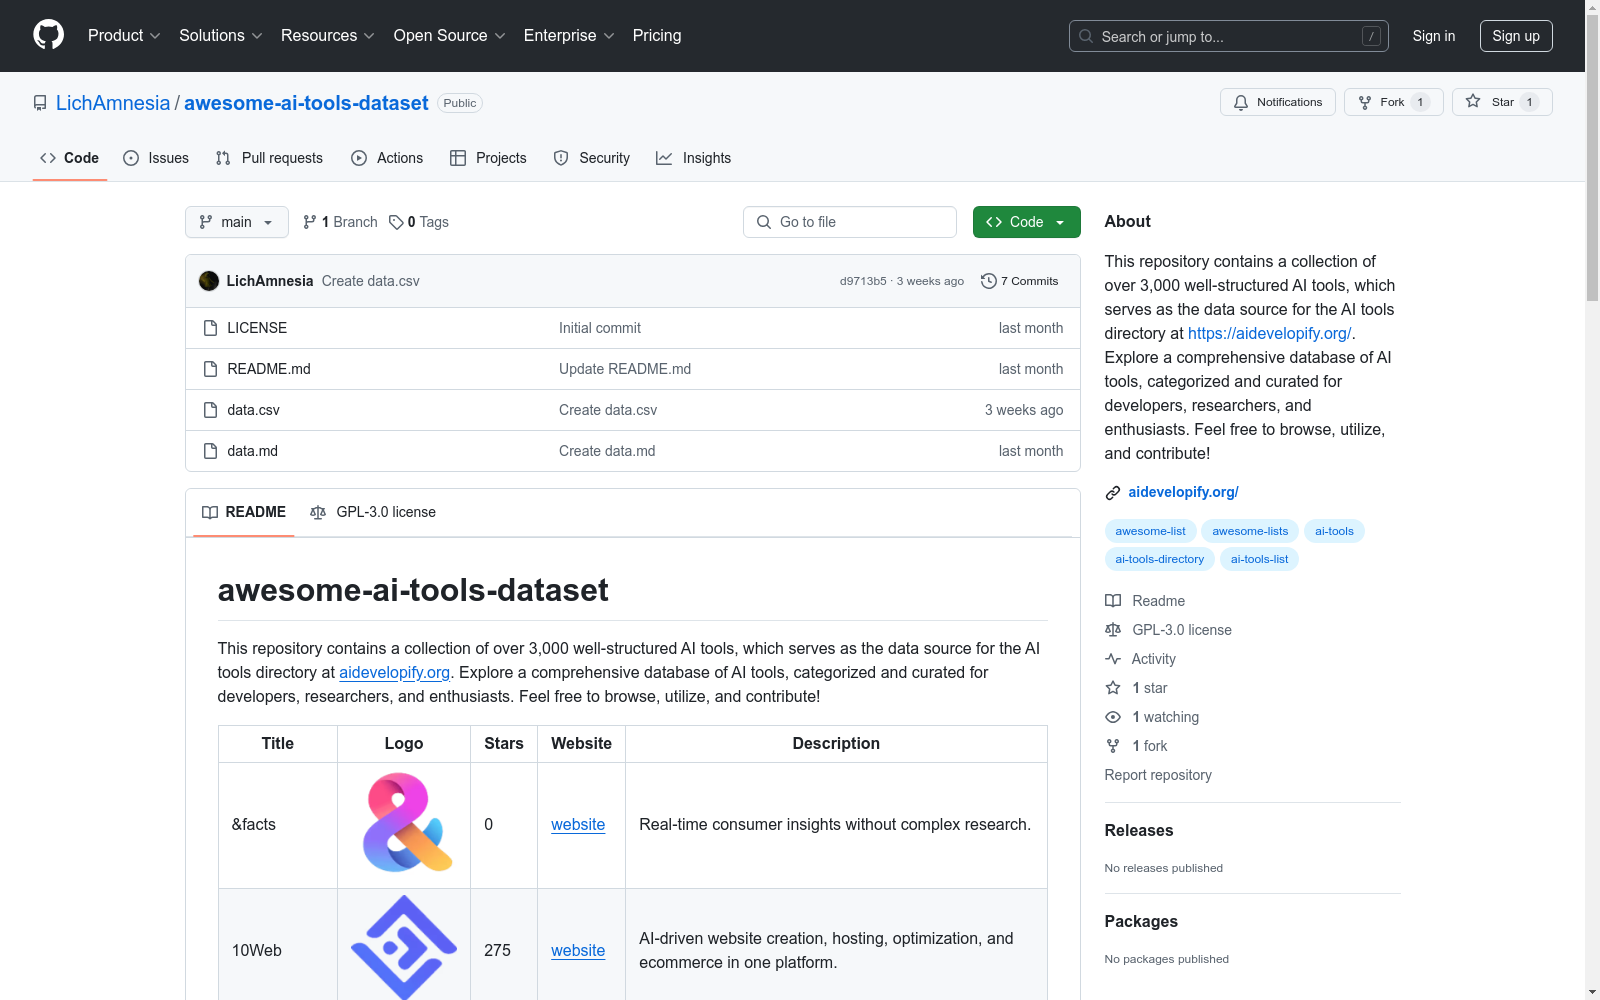Image resolution: width=1600 pixels, height=1000 pixels.
Task: View the 7 Commits history
Action: tap(1020, 281)
